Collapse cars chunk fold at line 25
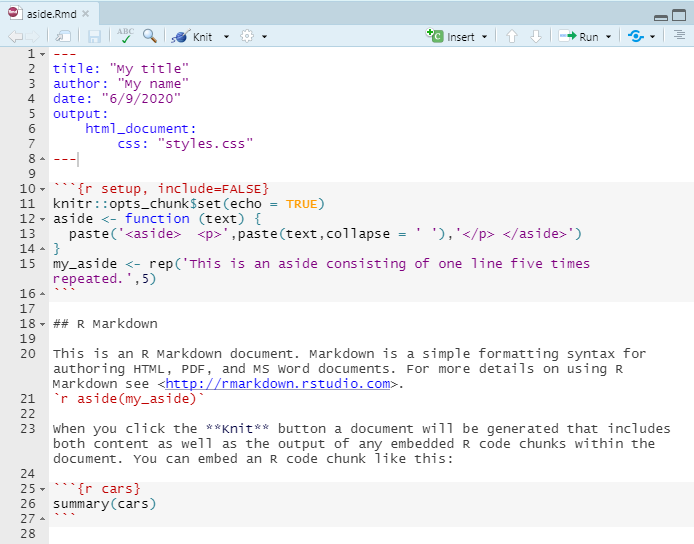Screen dimensions: 694x544 [42, 490]
